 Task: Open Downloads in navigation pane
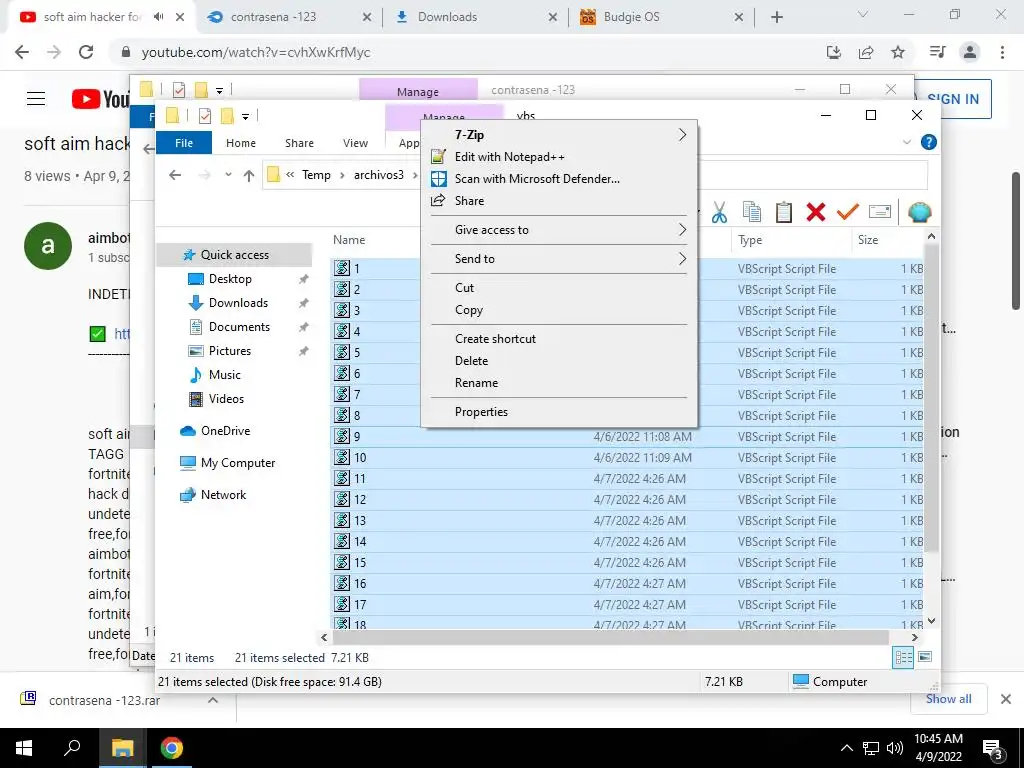(238, 303)
